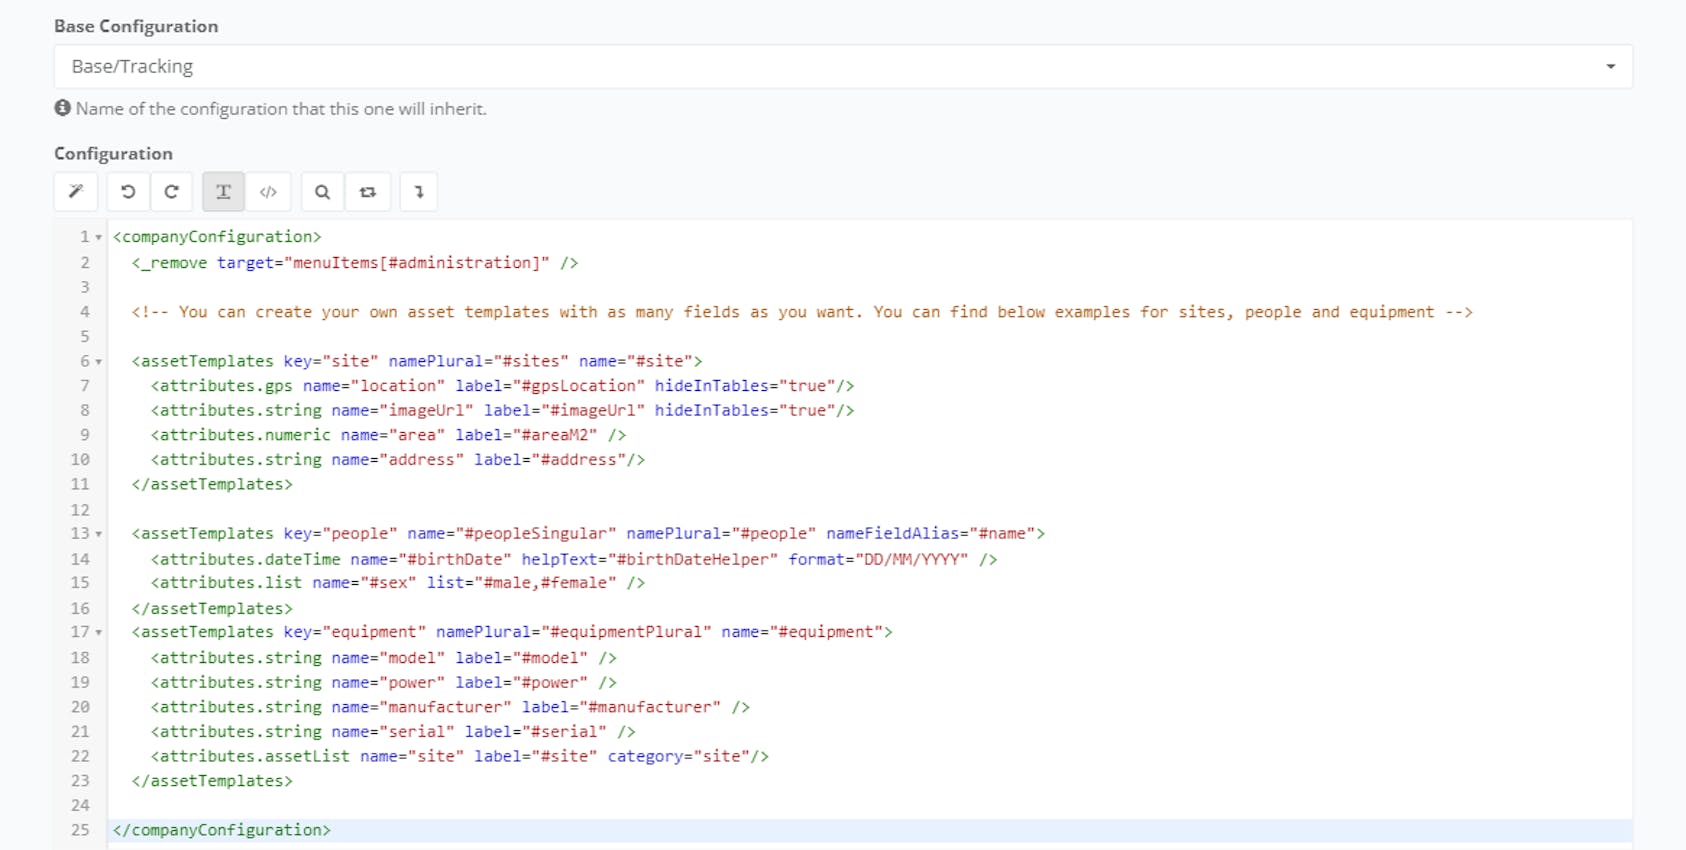The width and height of the screenshot is (1686, 850).
Task: Click line number 12 in the gutter
Action: tap(80, 510)
